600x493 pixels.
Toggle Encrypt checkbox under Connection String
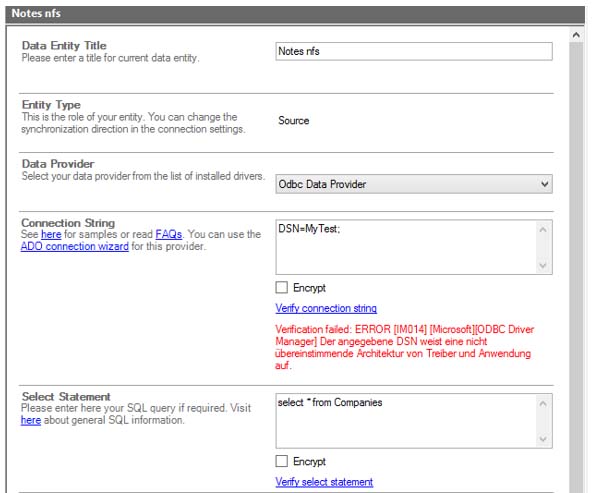pos(282,288)
